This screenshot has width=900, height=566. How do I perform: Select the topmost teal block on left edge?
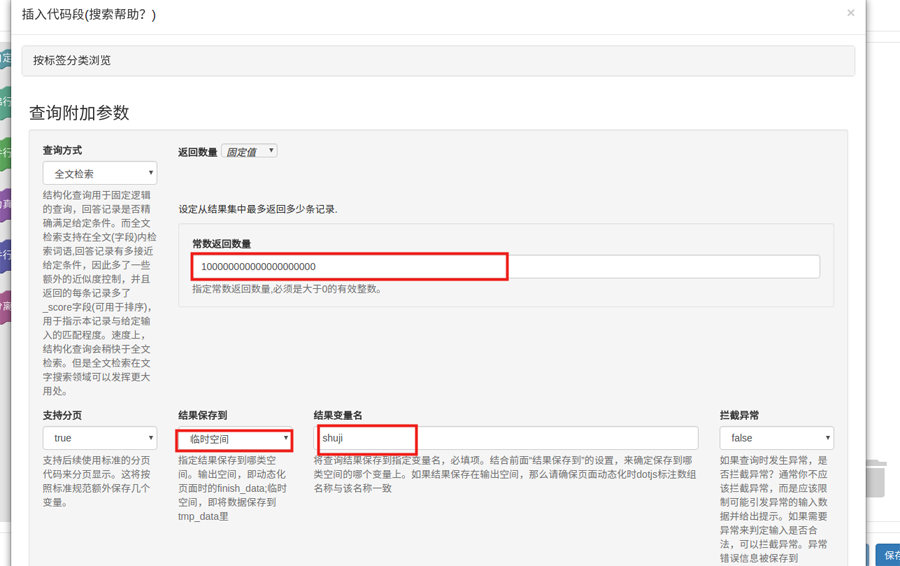coord(5,58)
